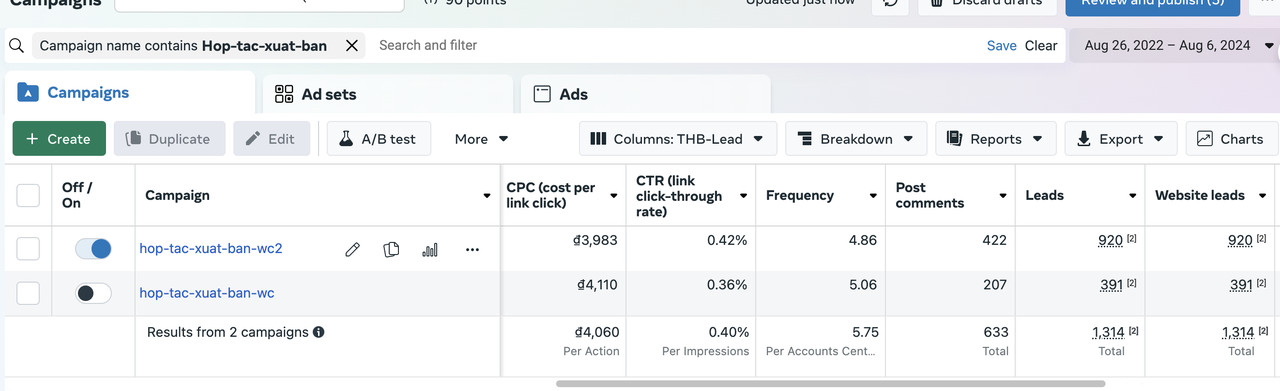Click the info icon beside Results from 2 campaigns
The image size is (1280, 391).
[x=319, y=332]
